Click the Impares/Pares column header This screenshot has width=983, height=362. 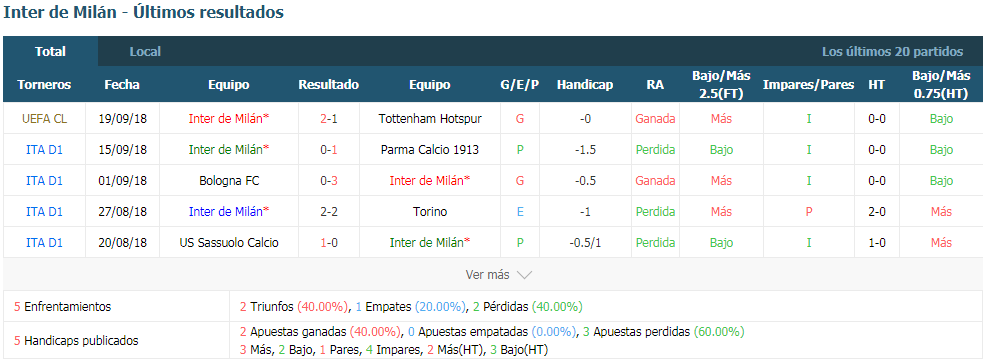(x=808, y=85)
